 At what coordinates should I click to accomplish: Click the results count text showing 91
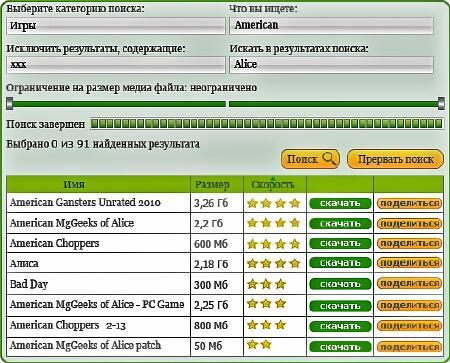click(103, 144)
